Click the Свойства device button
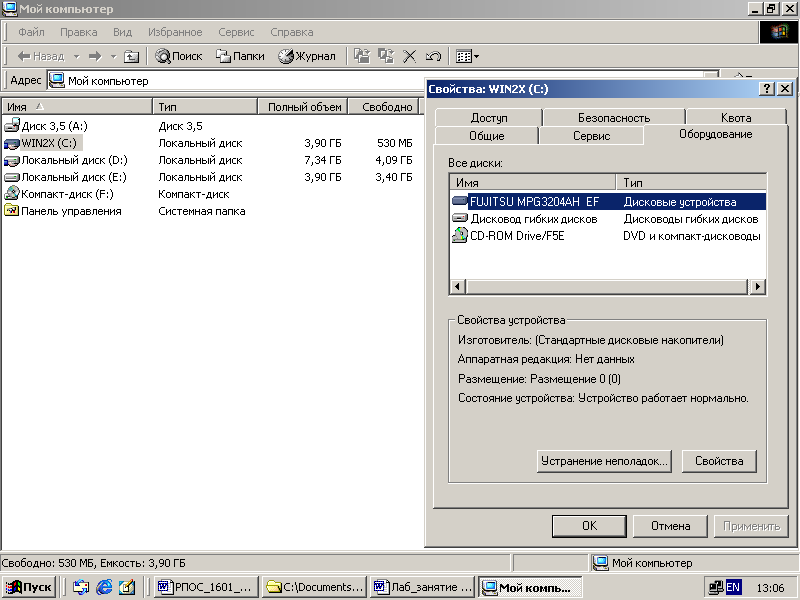800x600 pixels. click(719, 461)
